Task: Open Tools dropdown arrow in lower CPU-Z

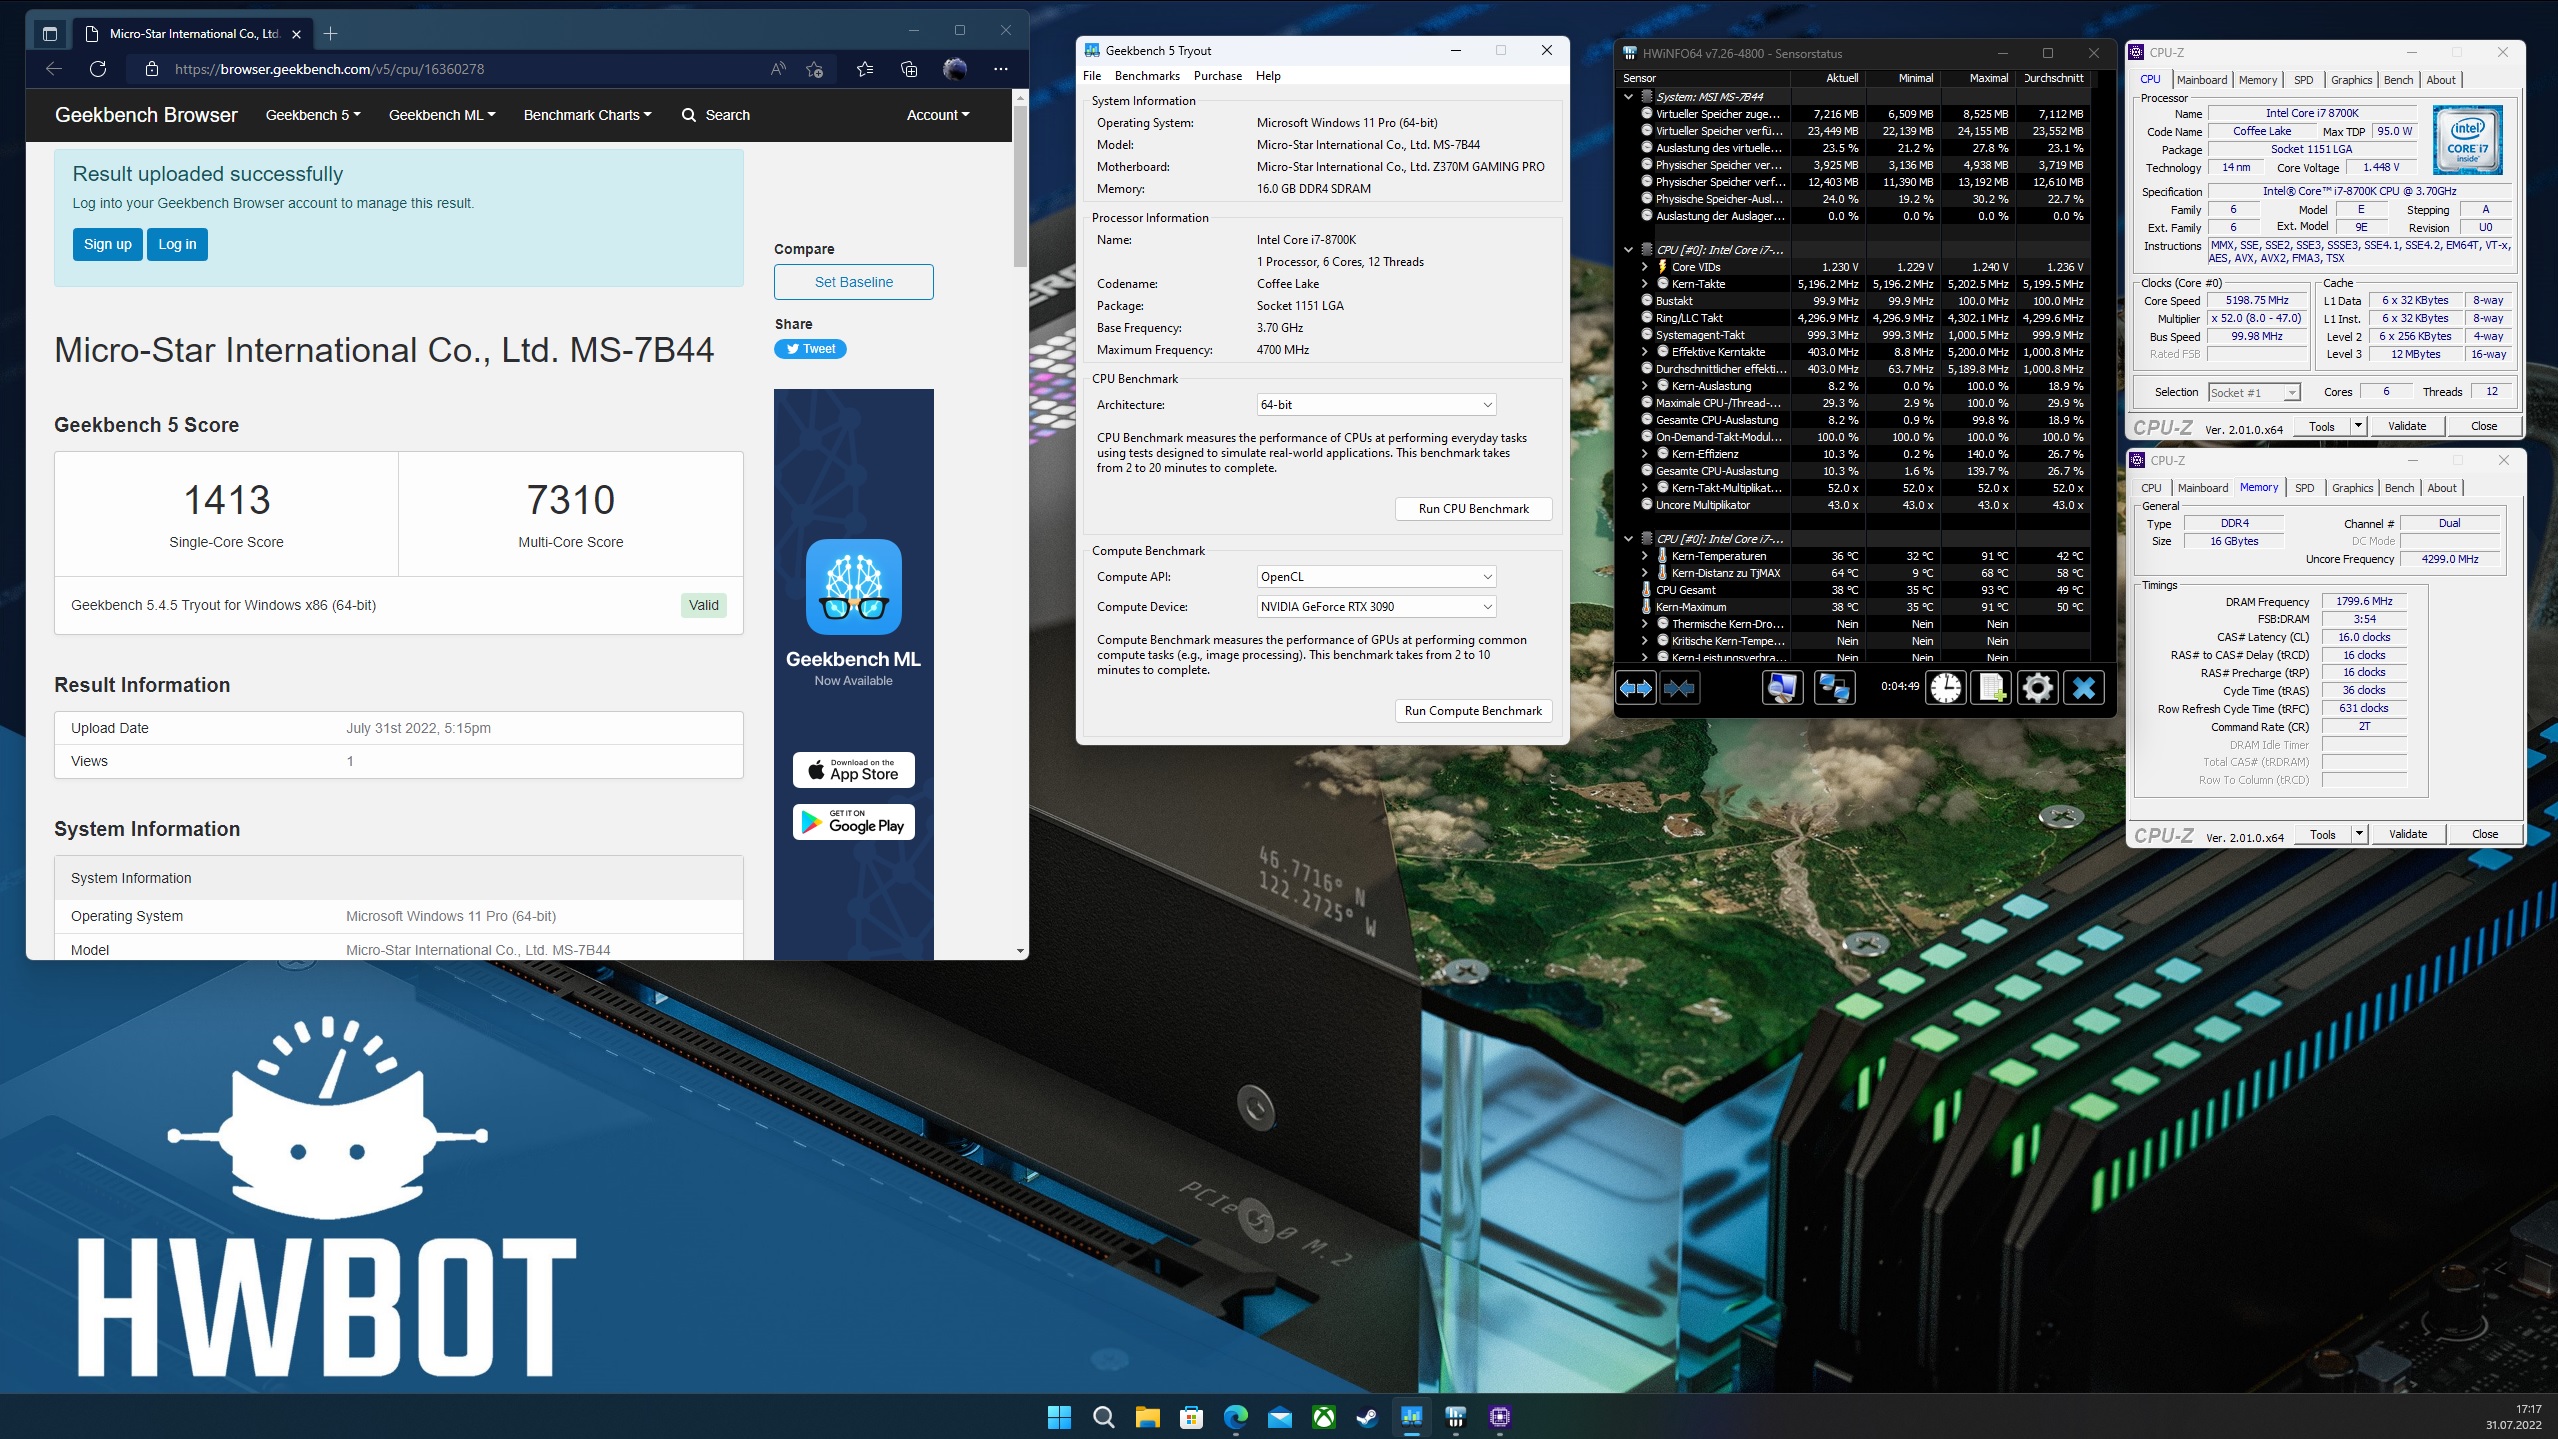Action: (2358, 834)
